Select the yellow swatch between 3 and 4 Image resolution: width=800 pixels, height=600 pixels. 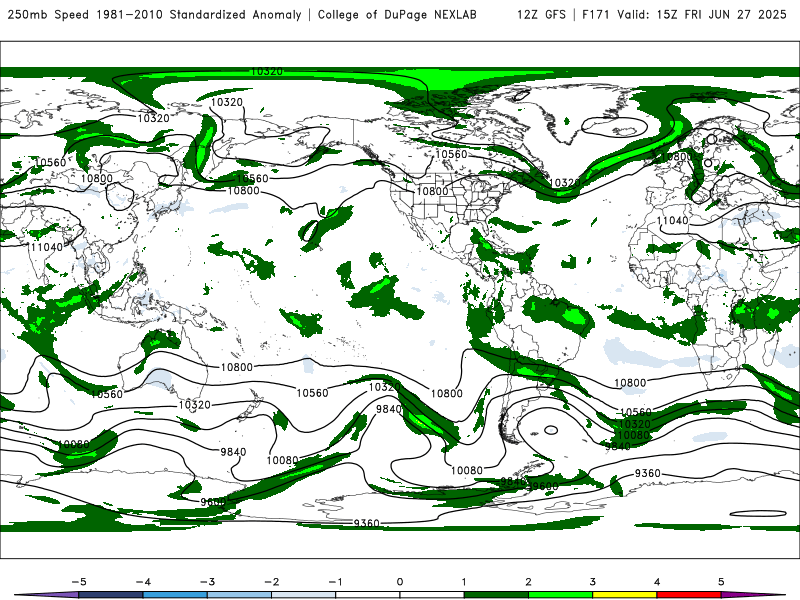pos(625,595)
